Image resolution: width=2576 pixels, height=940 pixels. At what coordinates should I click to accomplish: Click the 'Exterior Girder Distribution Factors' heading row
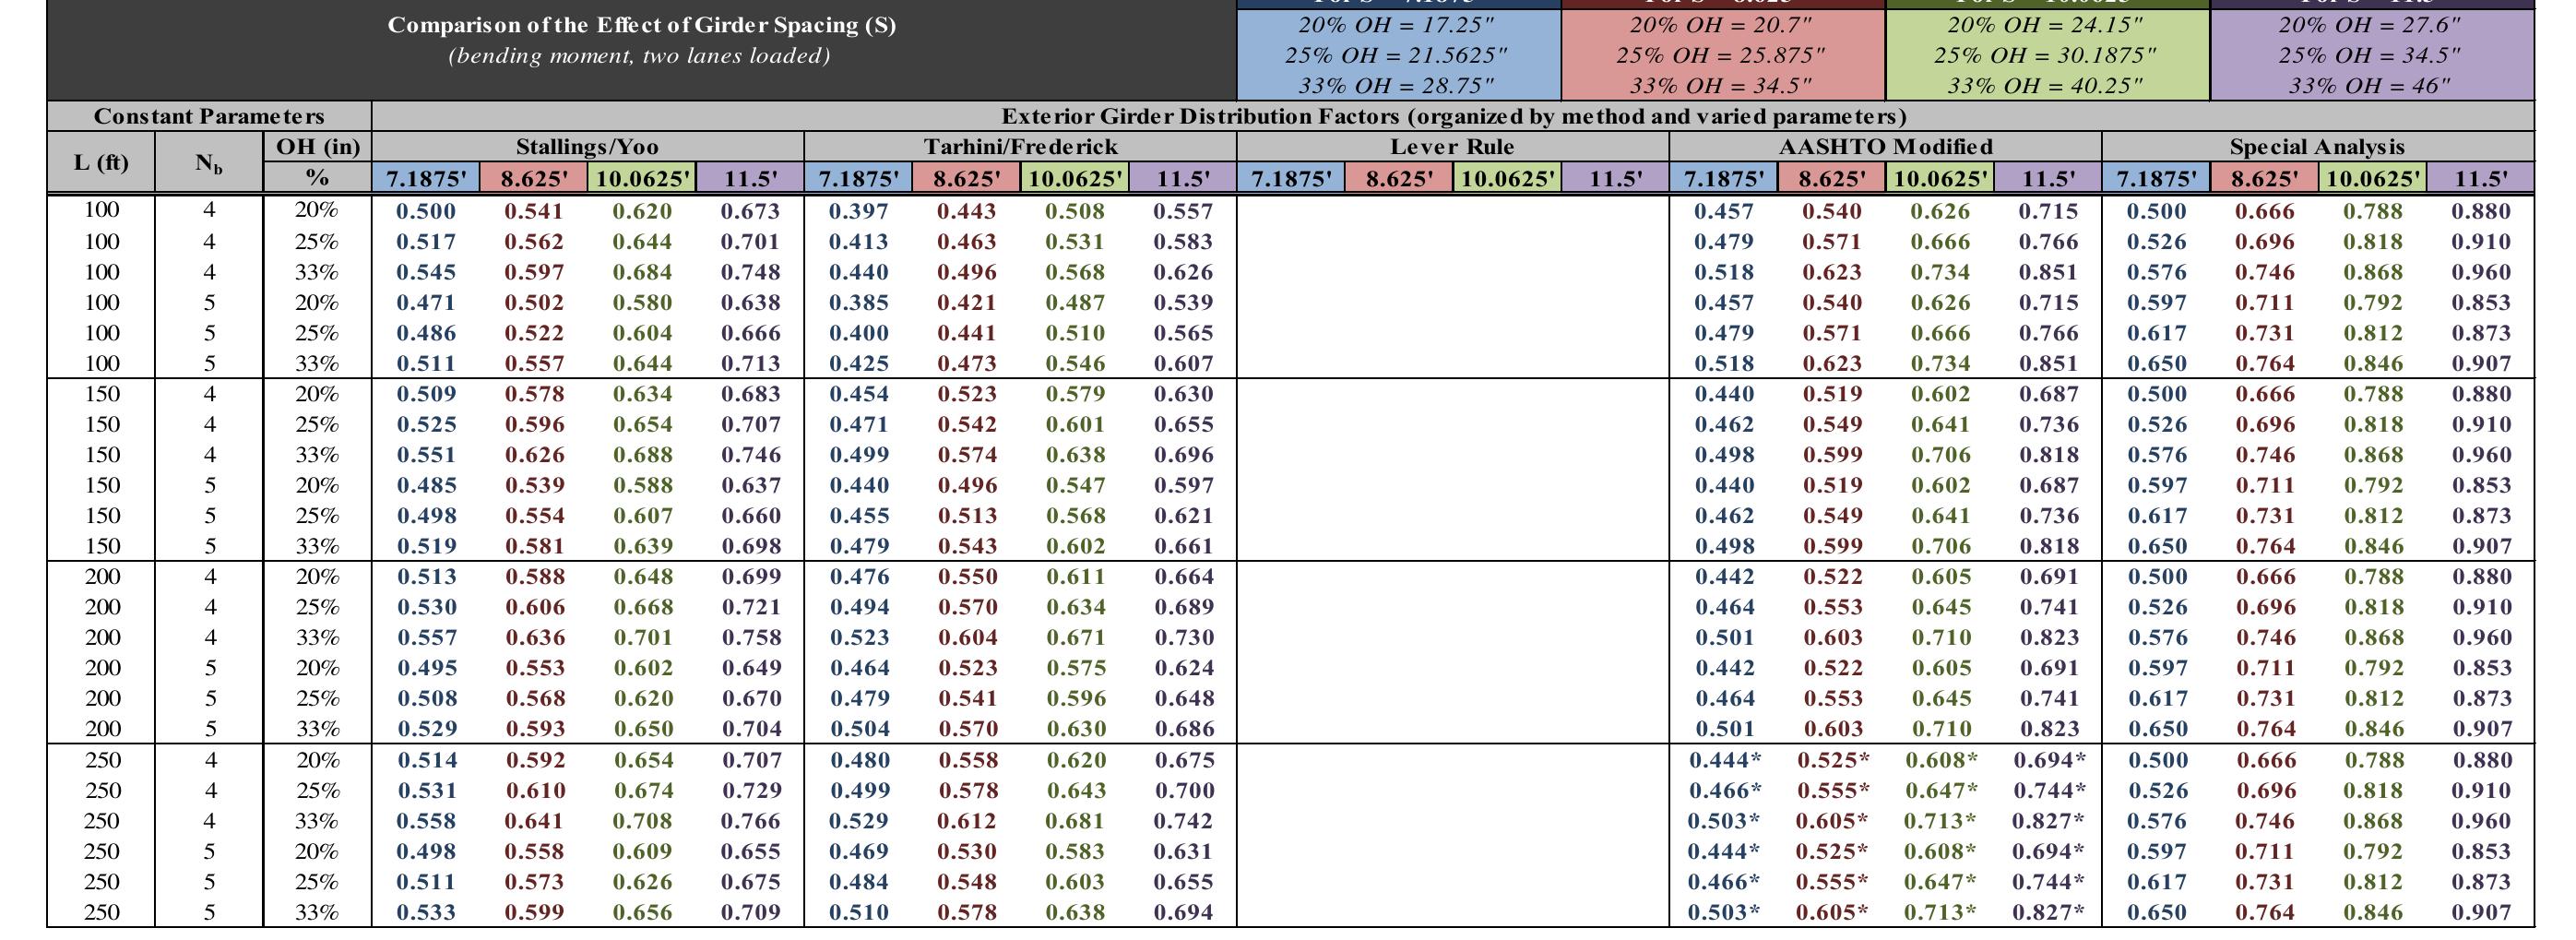point(1453,116)
